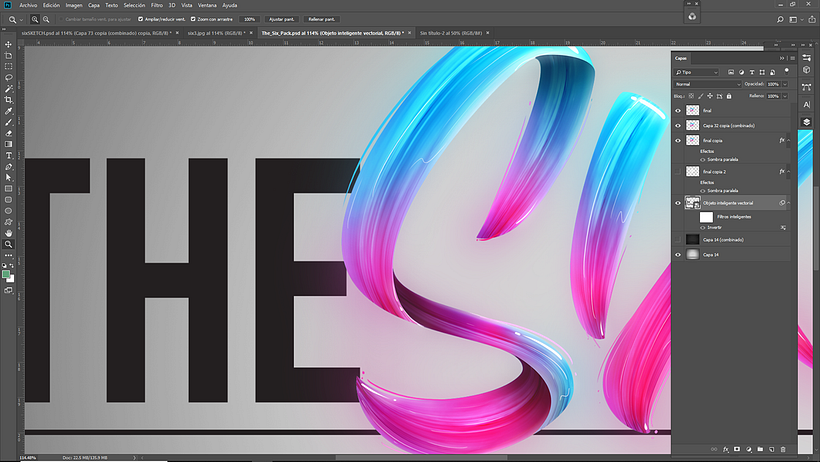This screenshot has width=820, height=462.
Task: Click the 'Ajustar pant.' button
Action: [285, 19]
